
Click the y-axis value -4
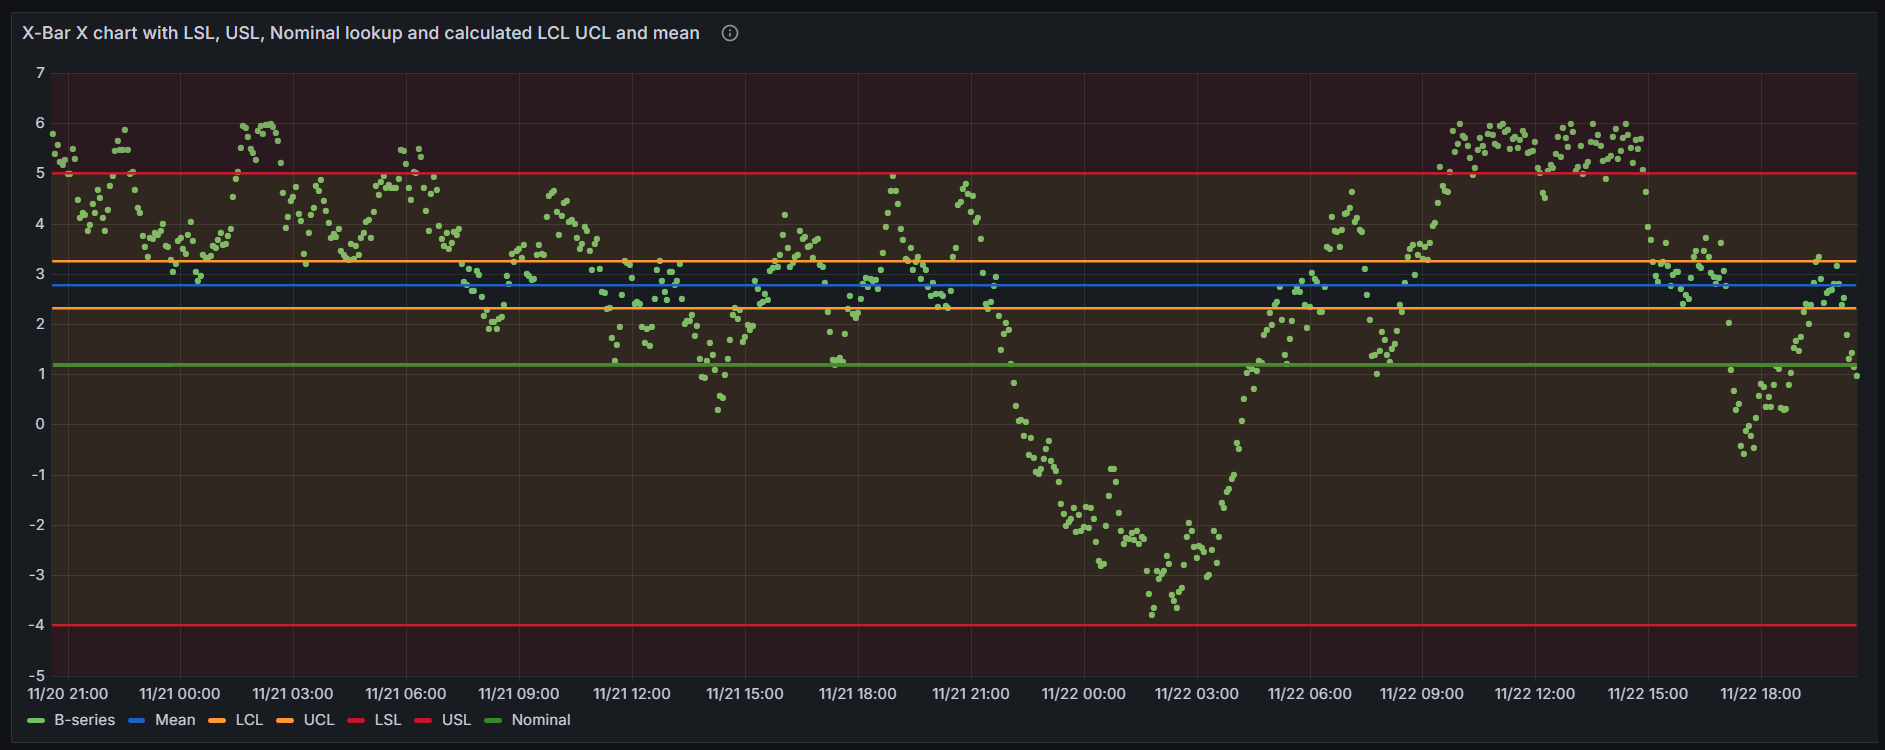point(37,625)
